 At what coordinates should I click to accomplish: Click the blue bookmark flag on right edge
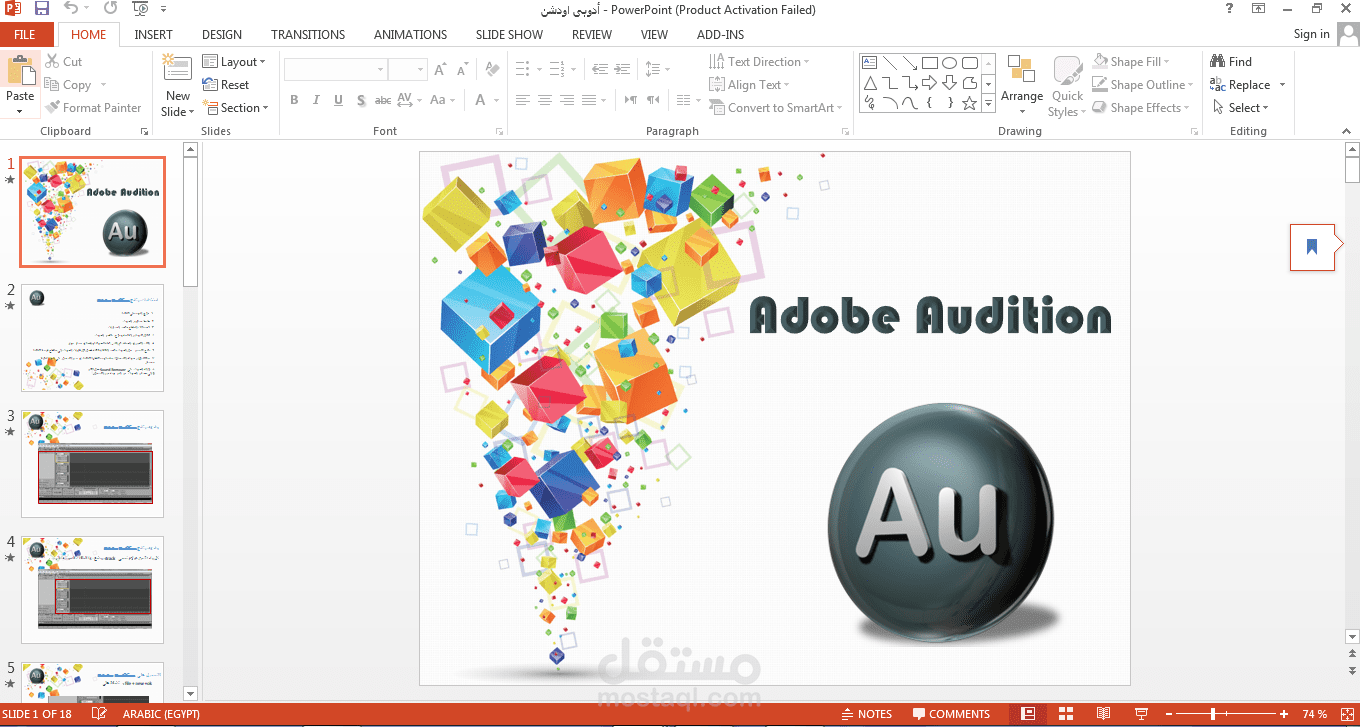[1312, 246]
